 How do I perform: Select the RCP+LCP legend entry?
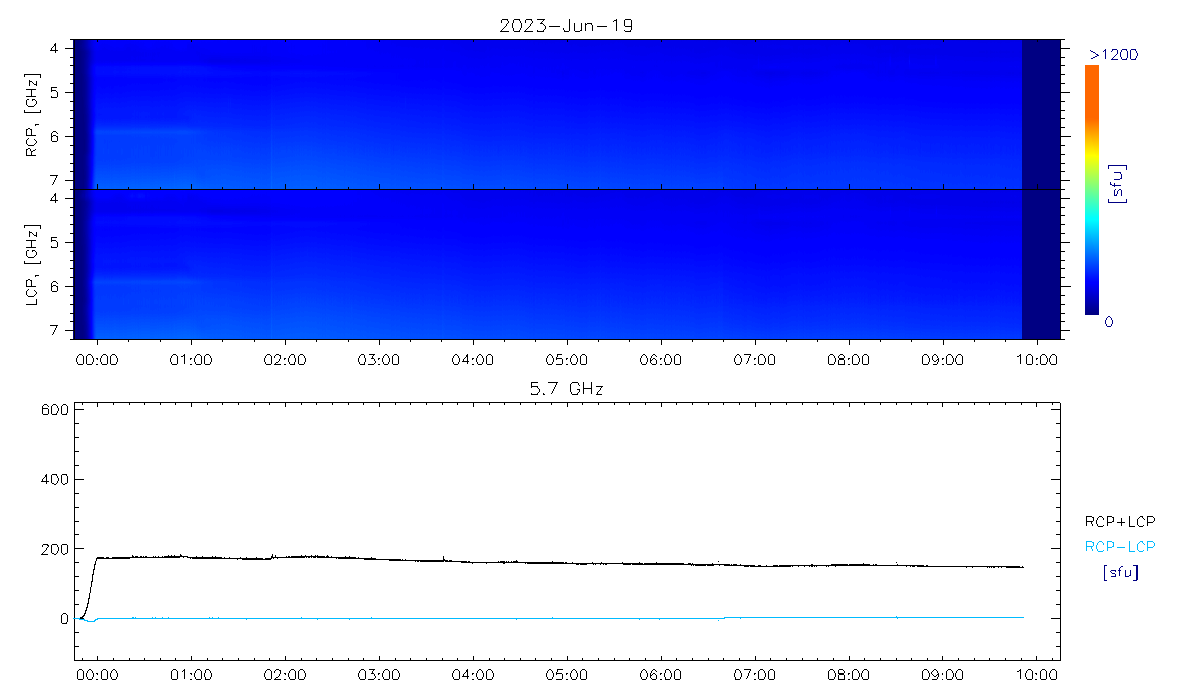coord(1119,521)
